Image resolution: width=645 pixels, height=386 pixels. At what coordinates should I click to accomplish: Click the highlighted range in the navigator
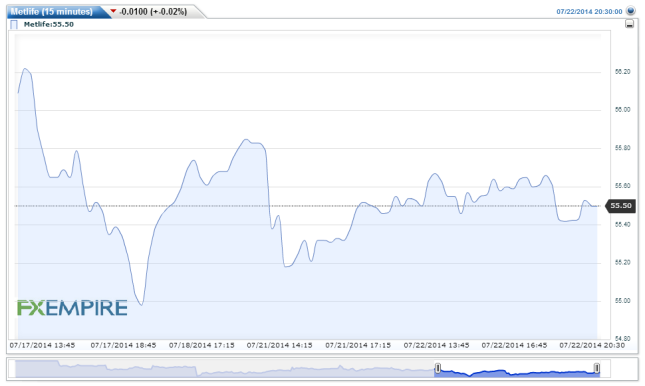[517, 369]
